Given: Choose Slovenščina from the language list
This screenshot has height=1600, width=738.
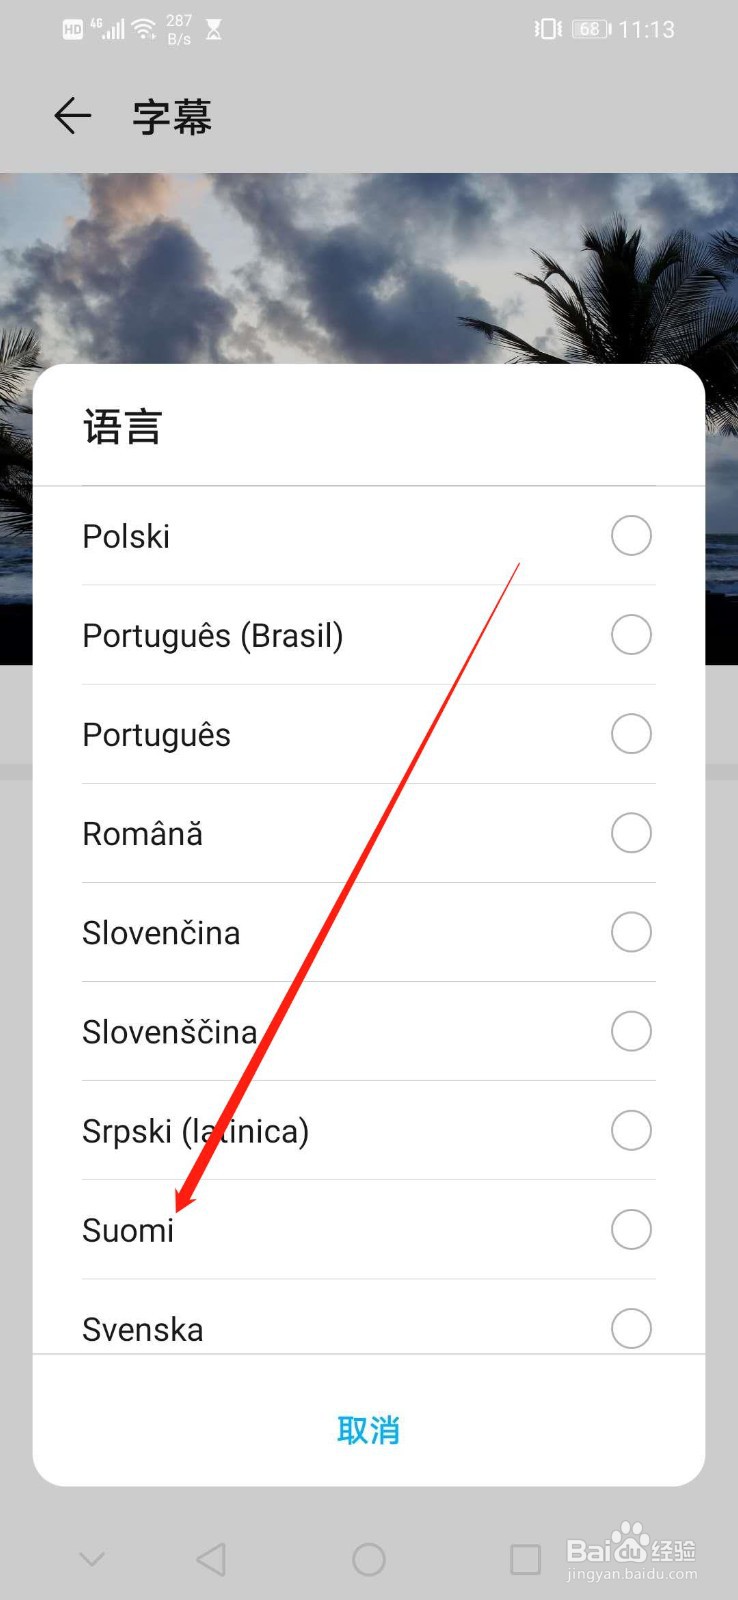Looking at the screenshot, I should [x=170, y=1032].
